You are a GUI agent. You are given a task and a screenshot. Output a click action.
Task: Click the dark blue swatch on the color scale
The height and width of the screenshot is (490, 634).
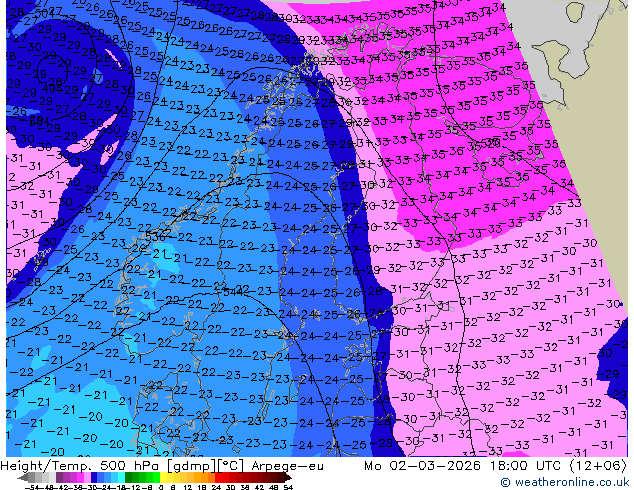(x=94, y=478)
